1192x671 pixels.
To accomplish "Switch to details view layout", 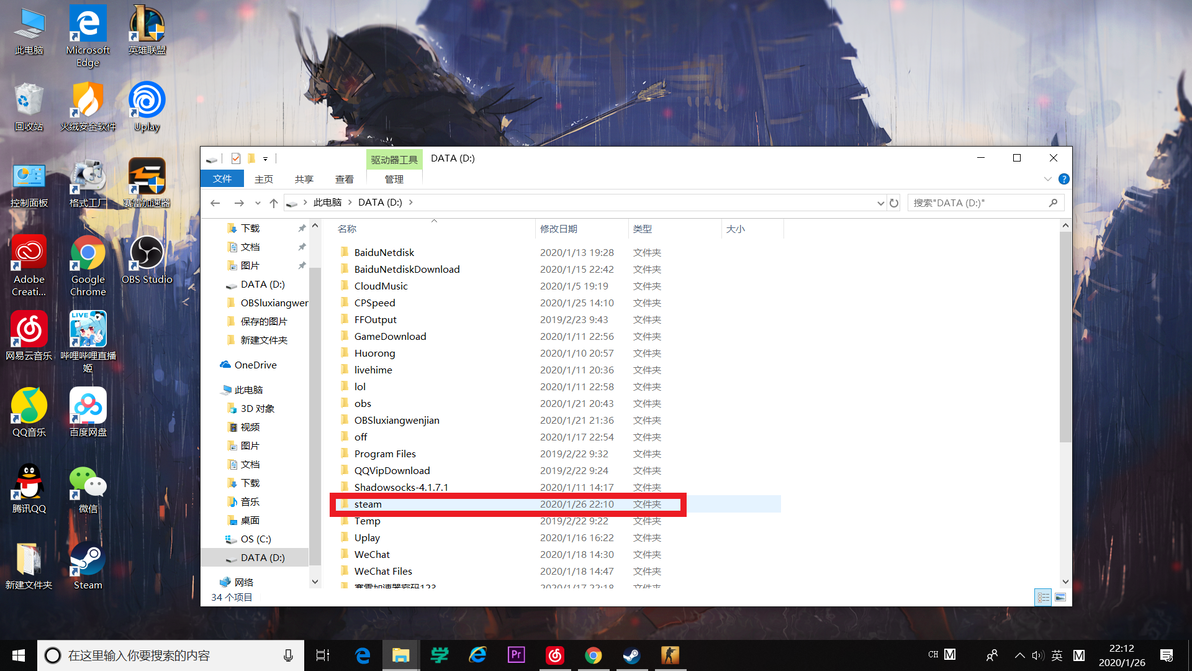I will 1043,597.
